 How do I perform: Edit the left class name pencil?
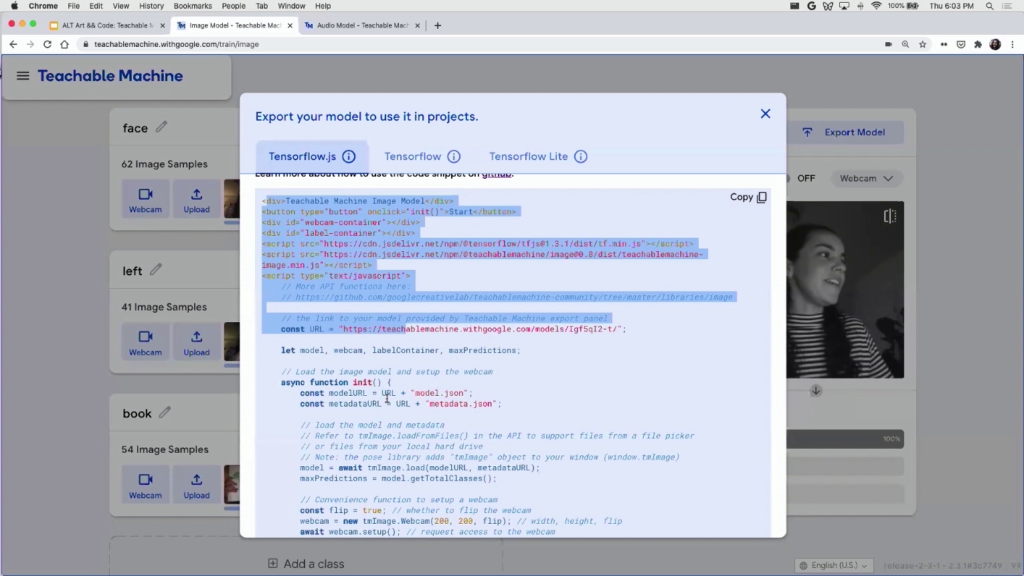point(155,269)
